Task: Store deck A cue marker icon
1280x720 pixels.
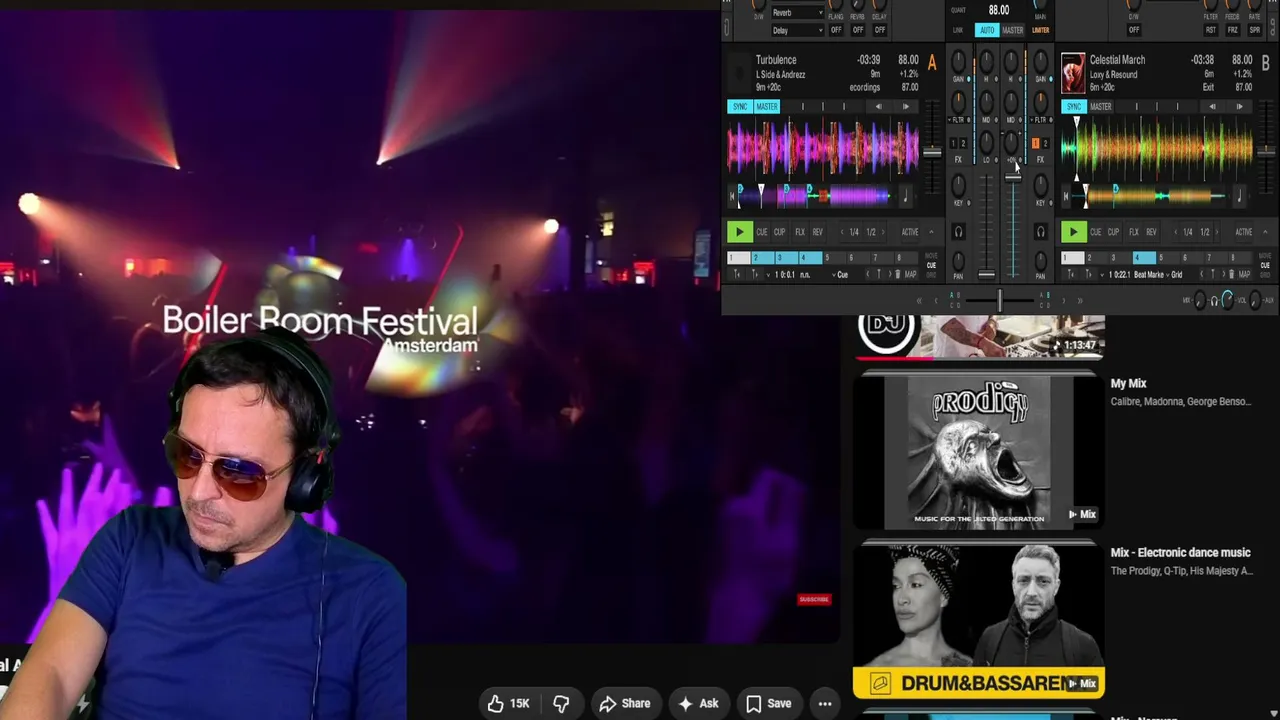Action: pos(879,274)
